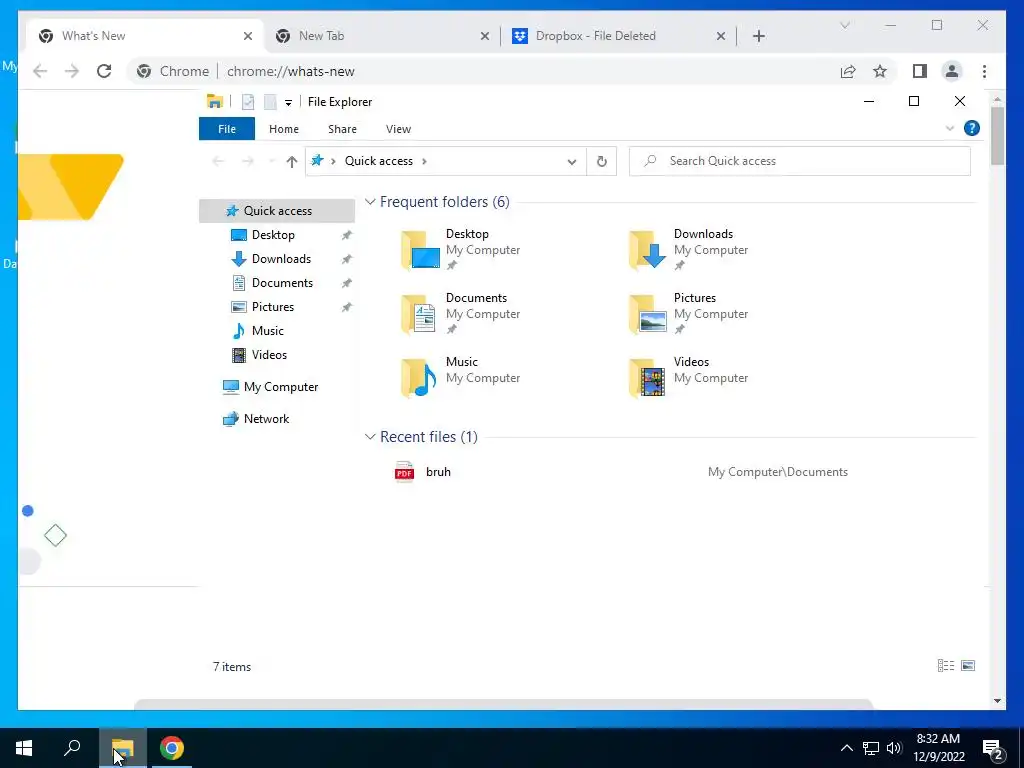Viewport: 1024px width, 768px height.
Task: Switch to the What's New Chrome tab
Action: (x=145, y=36)
